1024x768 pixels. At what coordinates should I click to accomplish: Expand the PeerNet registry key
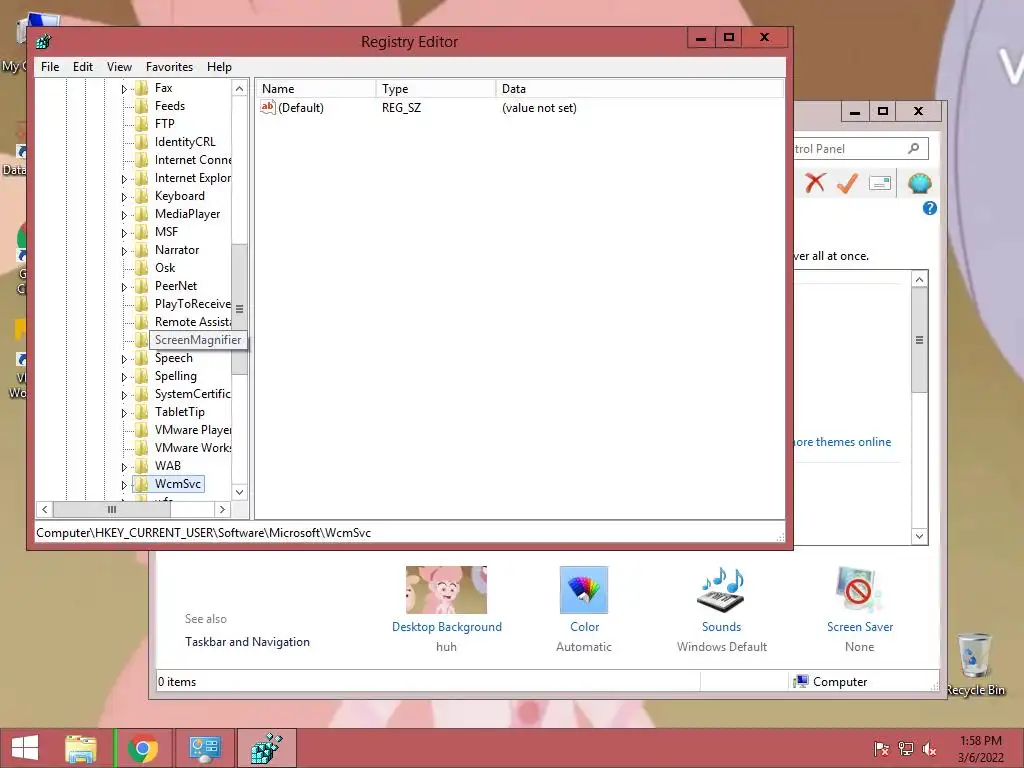pos(124,287)
